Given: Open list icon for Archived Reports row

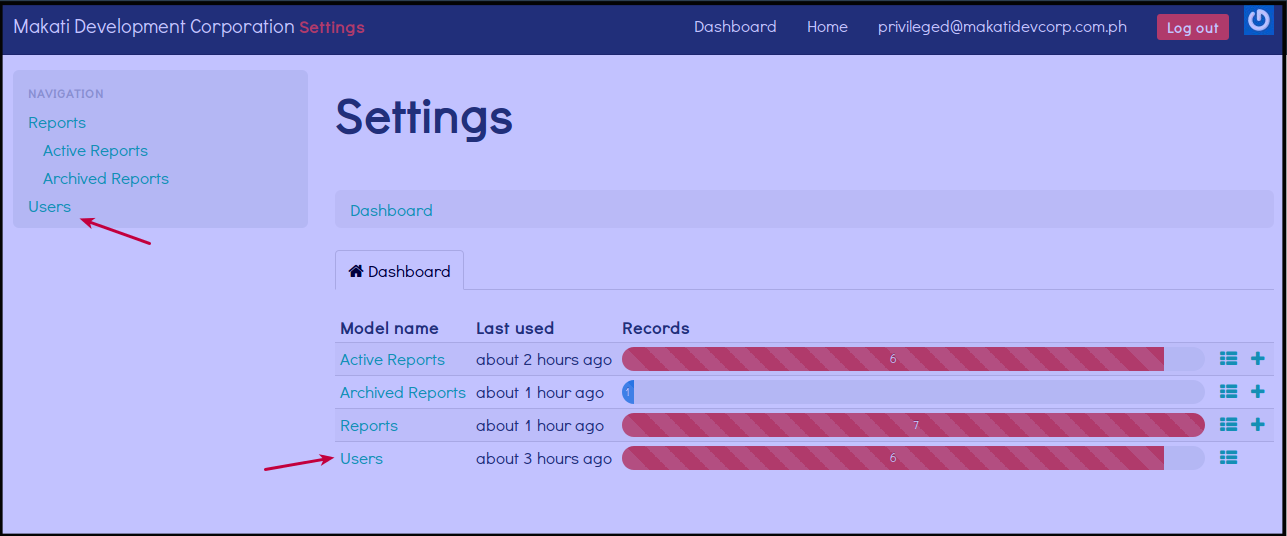Looking at the screenshot, I should (1229, 392).
